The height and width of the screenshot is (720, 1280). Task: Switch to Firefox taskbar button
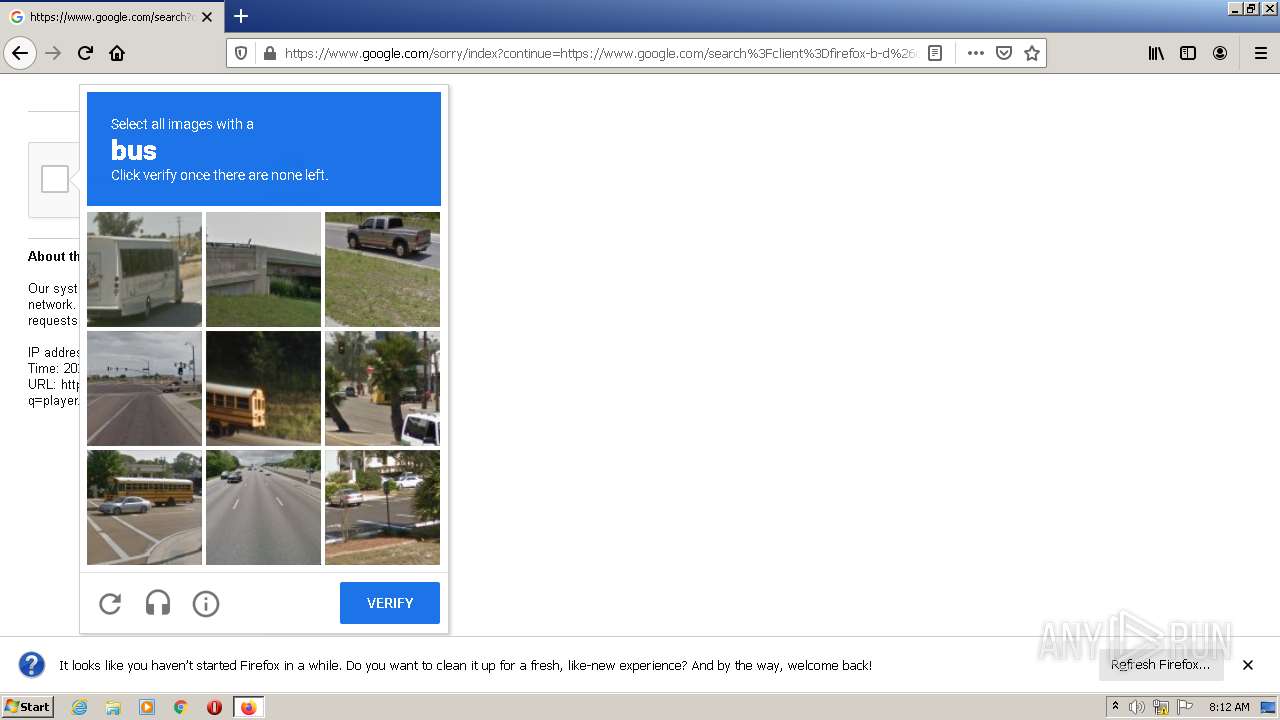[x=248, y=707]
